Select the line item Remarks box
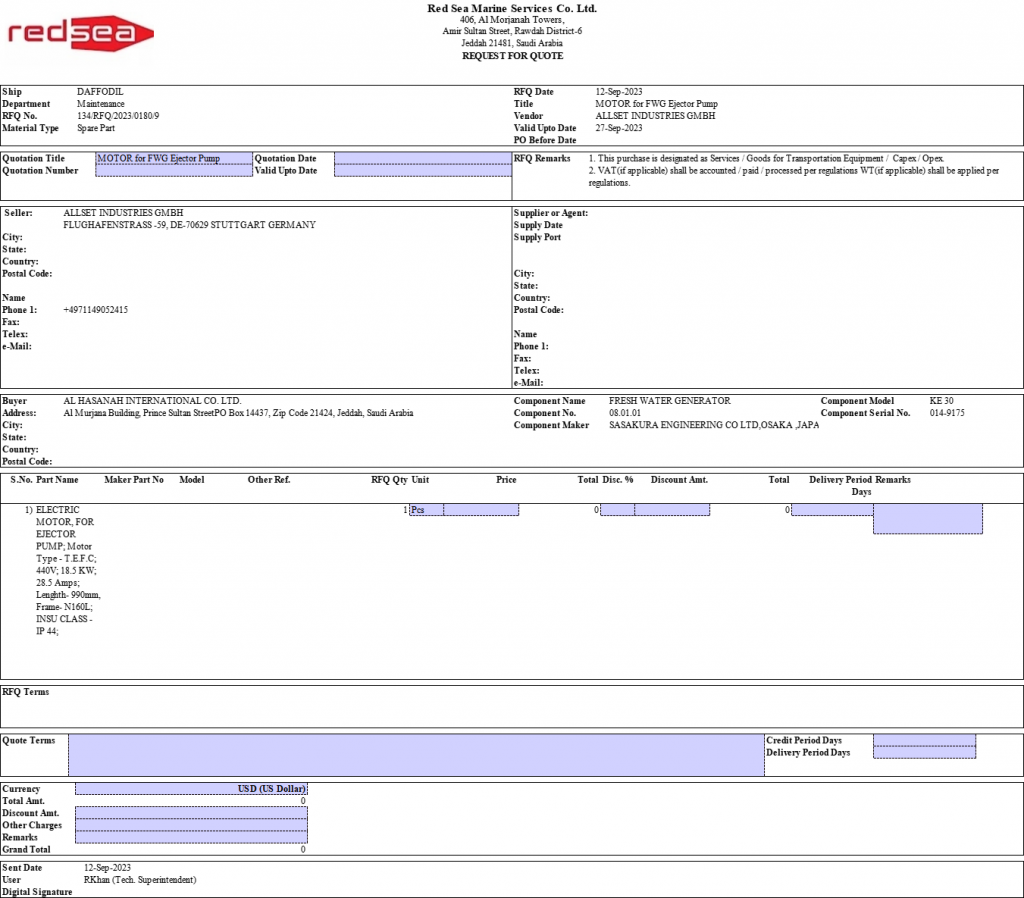Screen dimensions: 1024x898 pyautogui.click(x=927, y=519)
